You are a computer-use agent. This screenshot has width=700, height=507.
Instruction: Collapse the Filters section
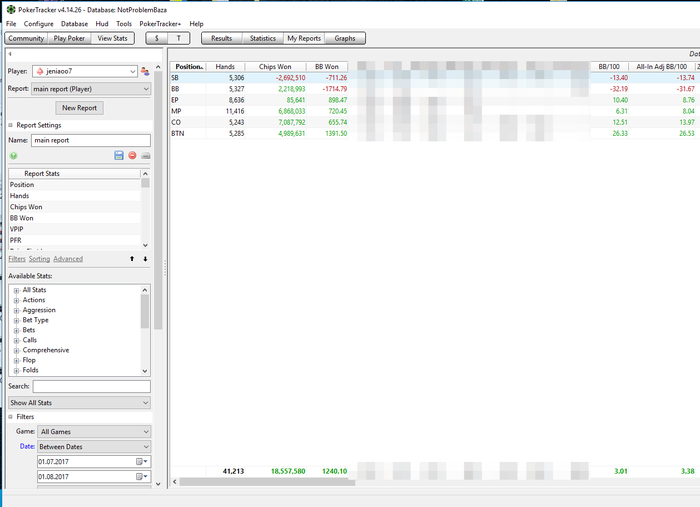pos(10,417)
